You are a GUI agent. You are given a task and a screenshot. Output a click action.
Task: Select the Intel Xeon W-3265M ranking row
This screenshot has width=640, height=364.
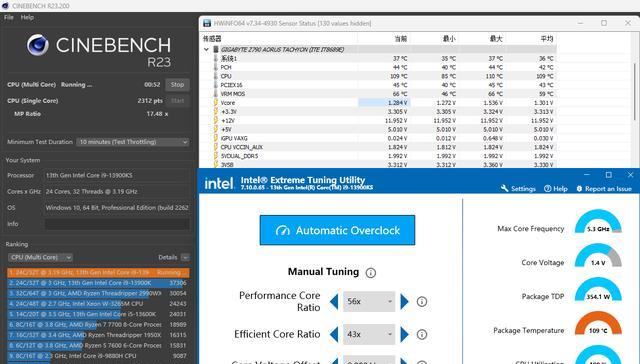tap(98, 304)
